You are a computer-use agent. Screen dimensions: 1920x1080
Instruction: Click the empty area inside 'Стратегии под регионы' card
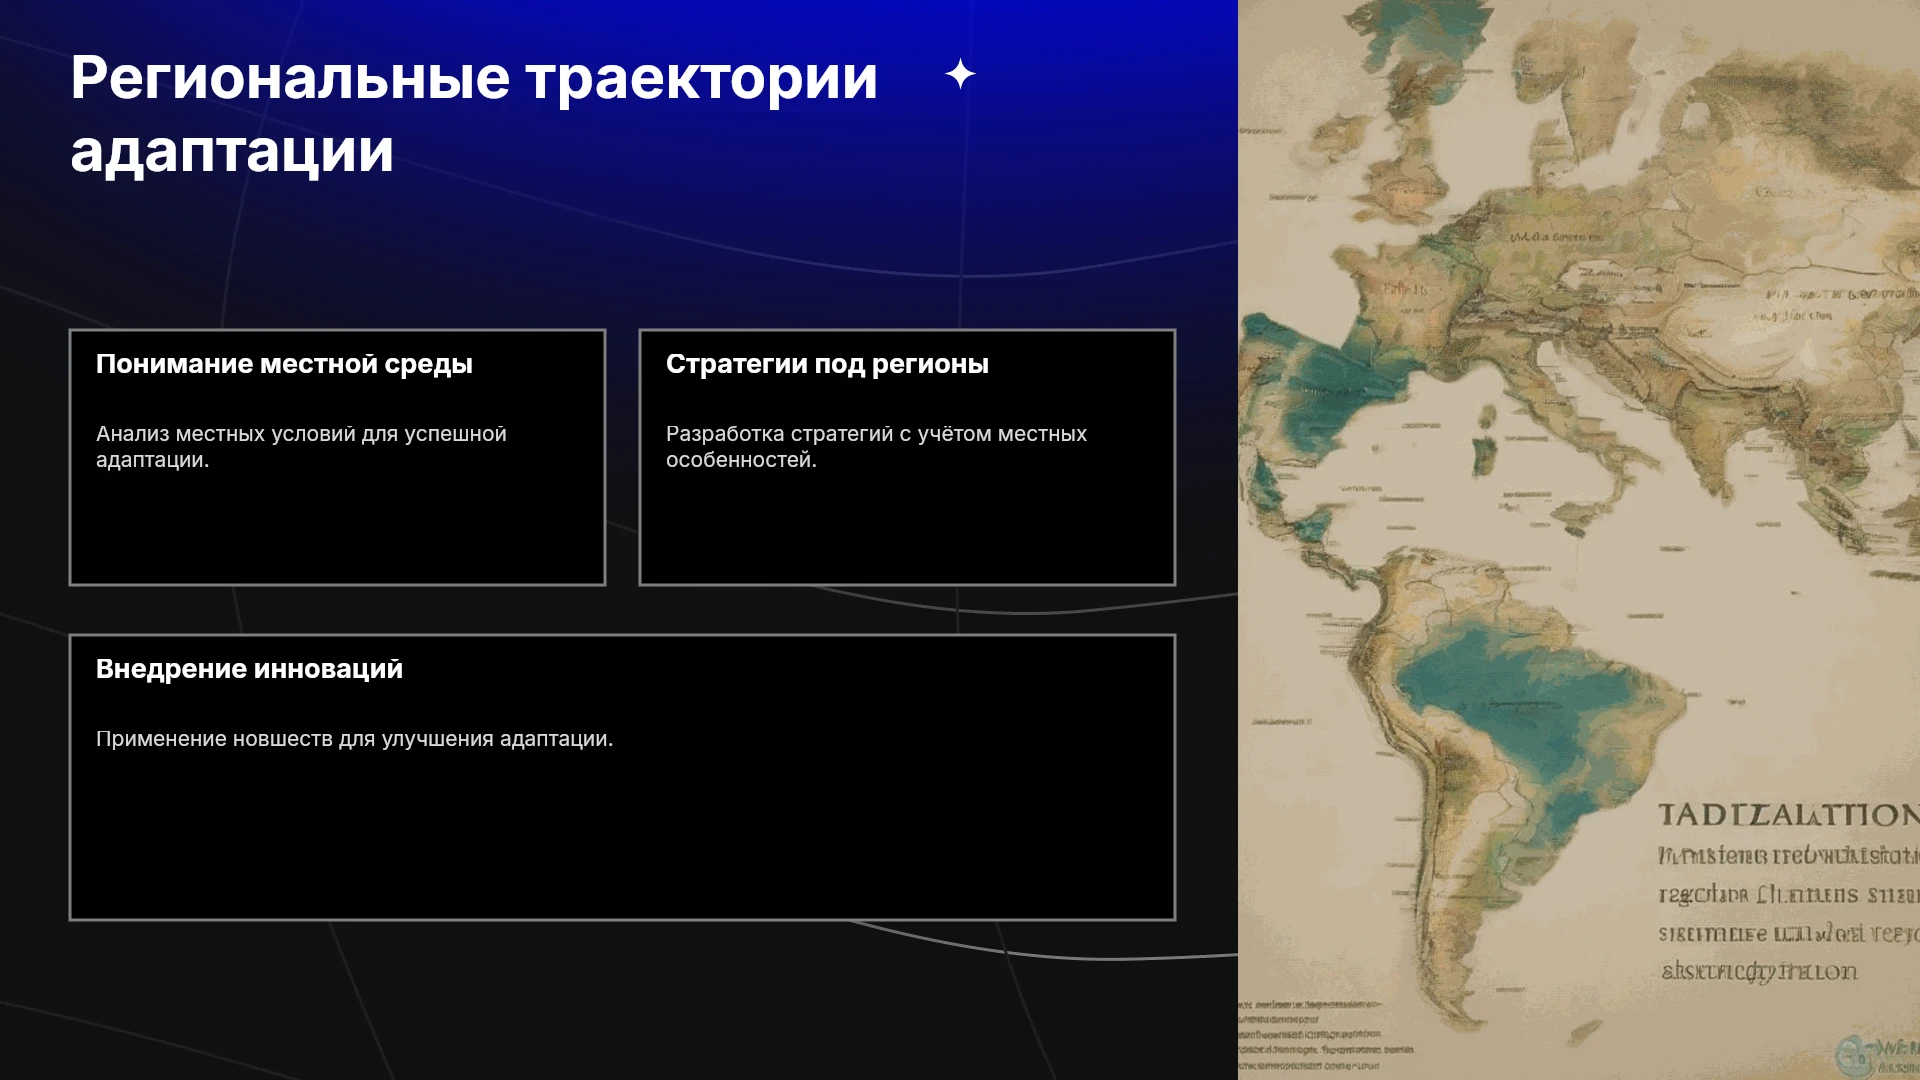point(907,530)
